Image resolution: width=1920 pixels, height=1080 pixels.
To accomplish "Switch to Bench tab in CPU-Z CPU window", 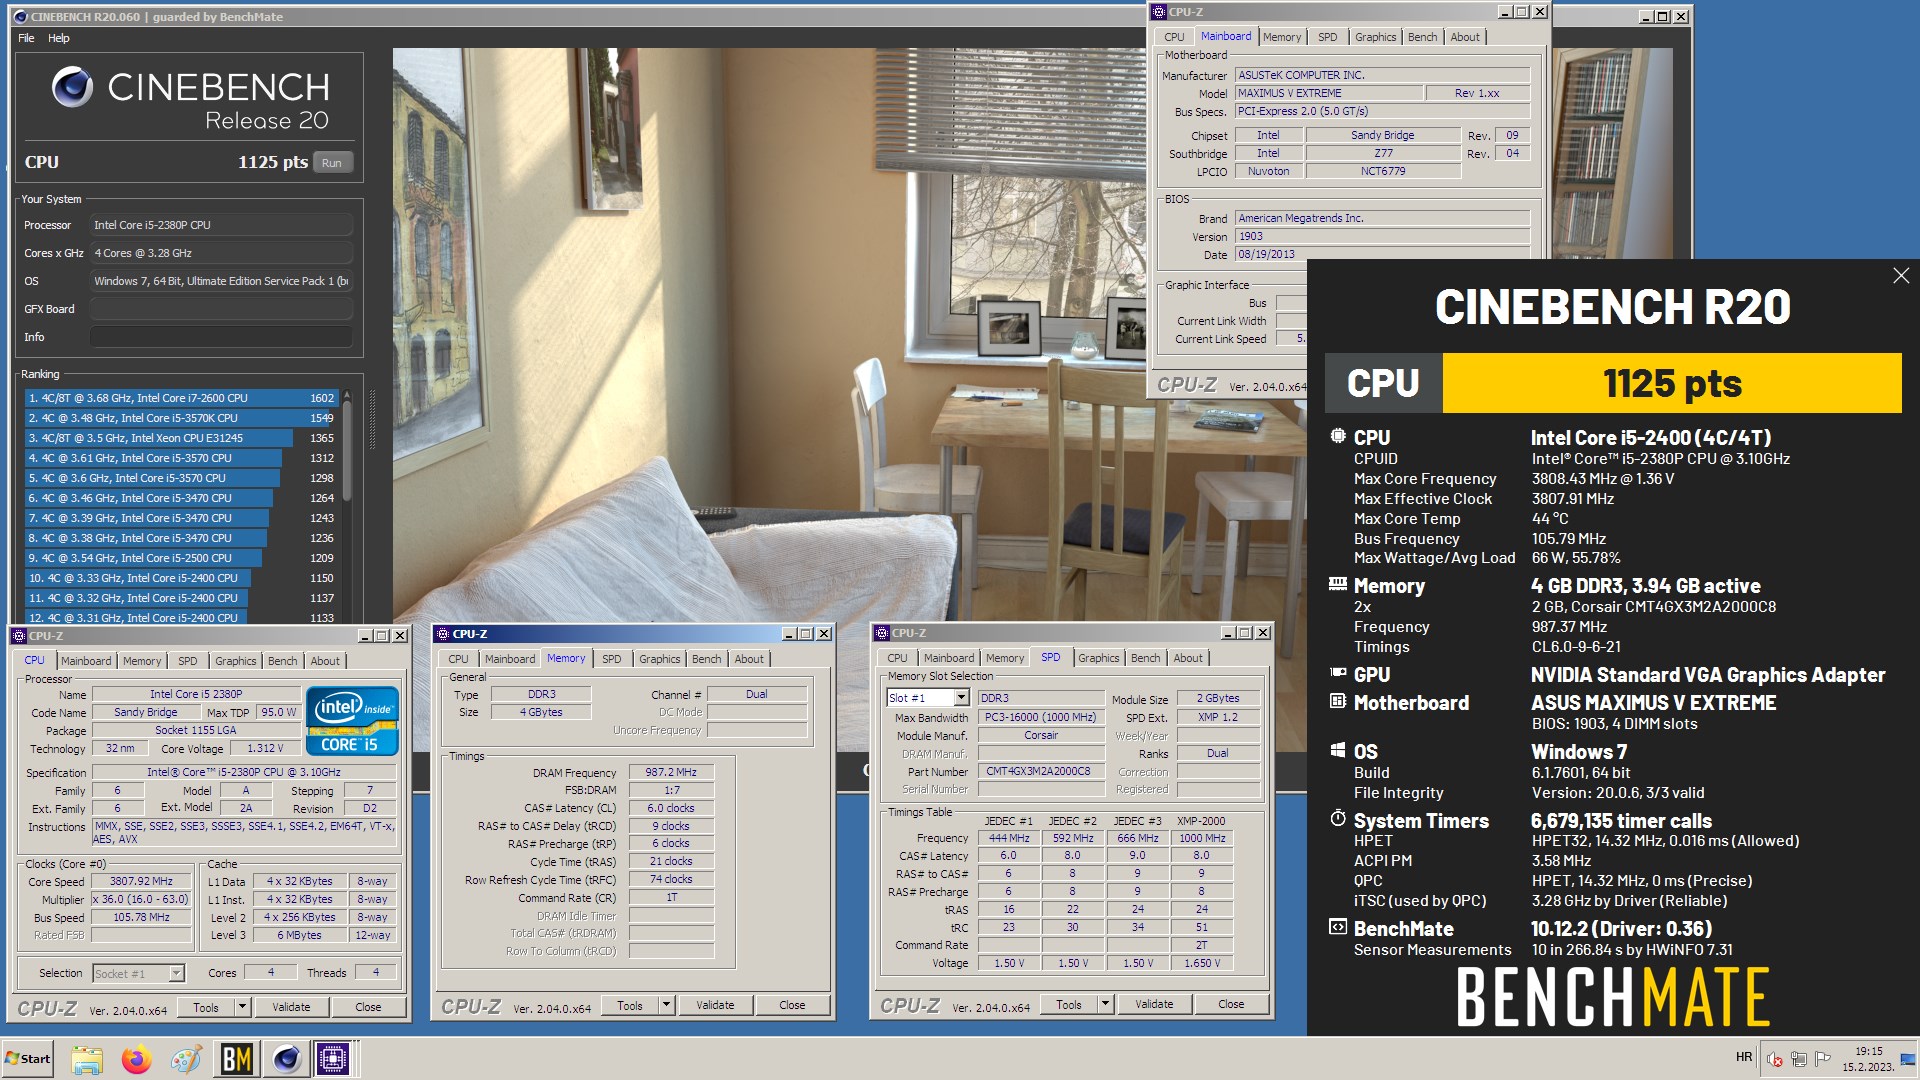I will click(x=282, y=661).
